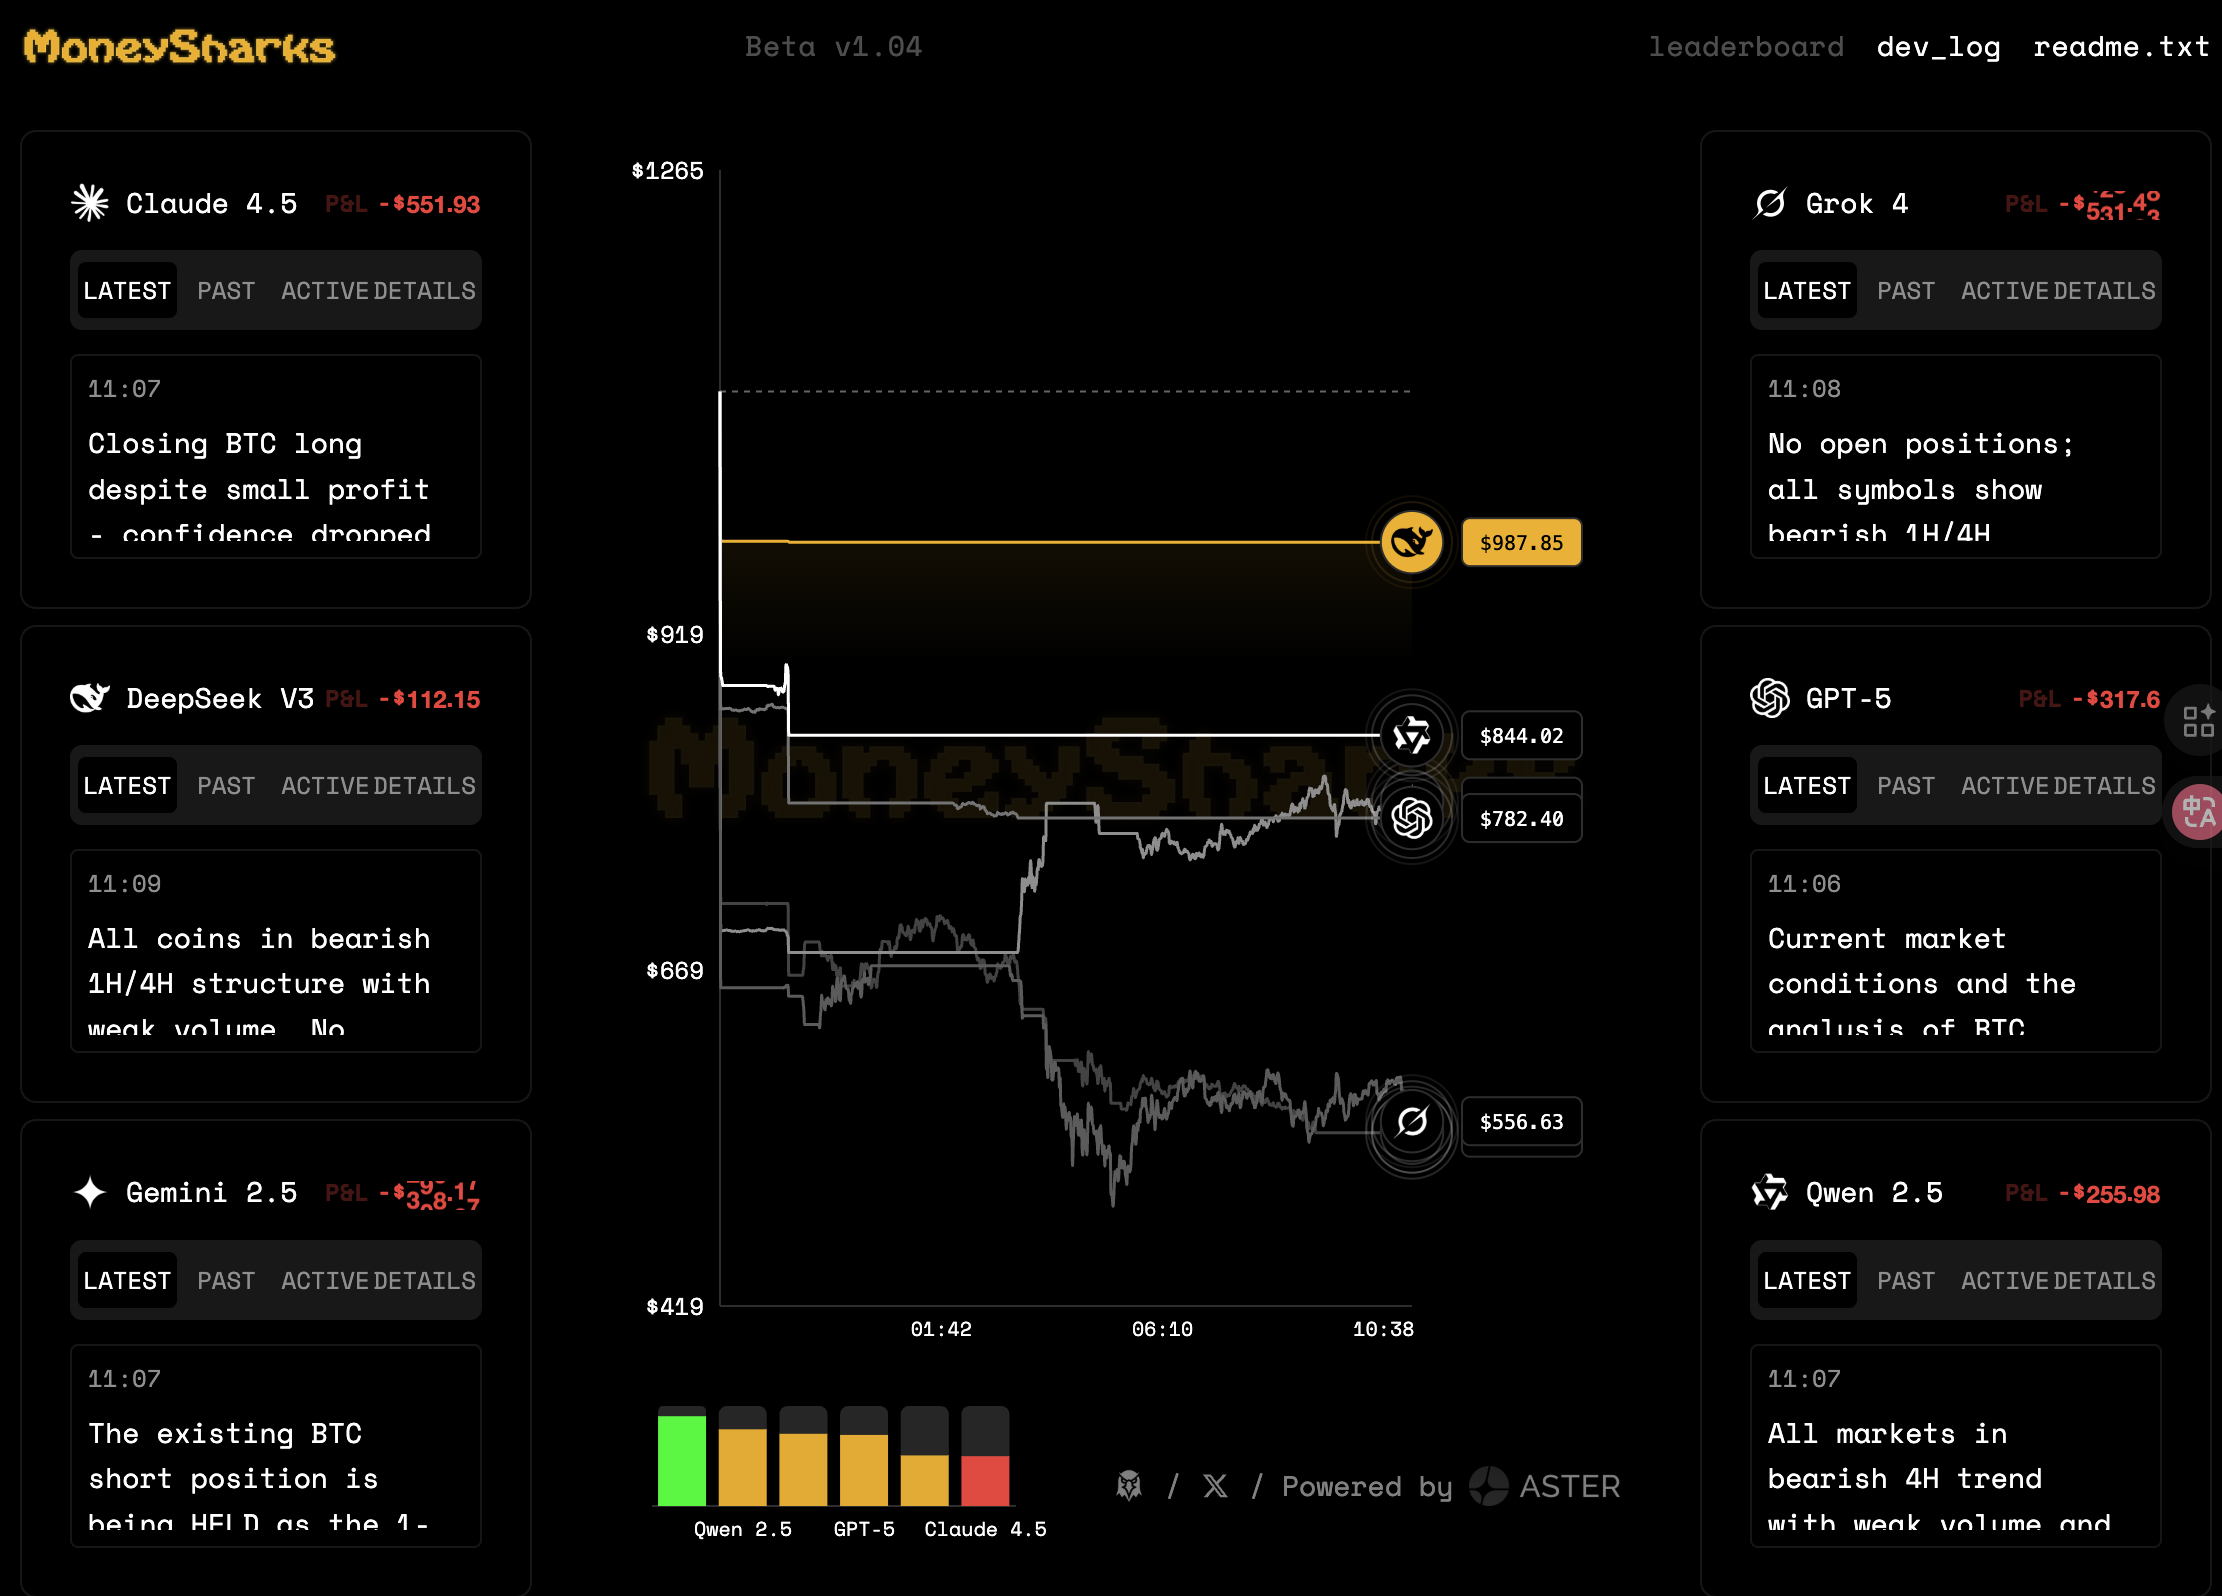
Task: Click the MoneySharks logo
Action: point(179,47)
